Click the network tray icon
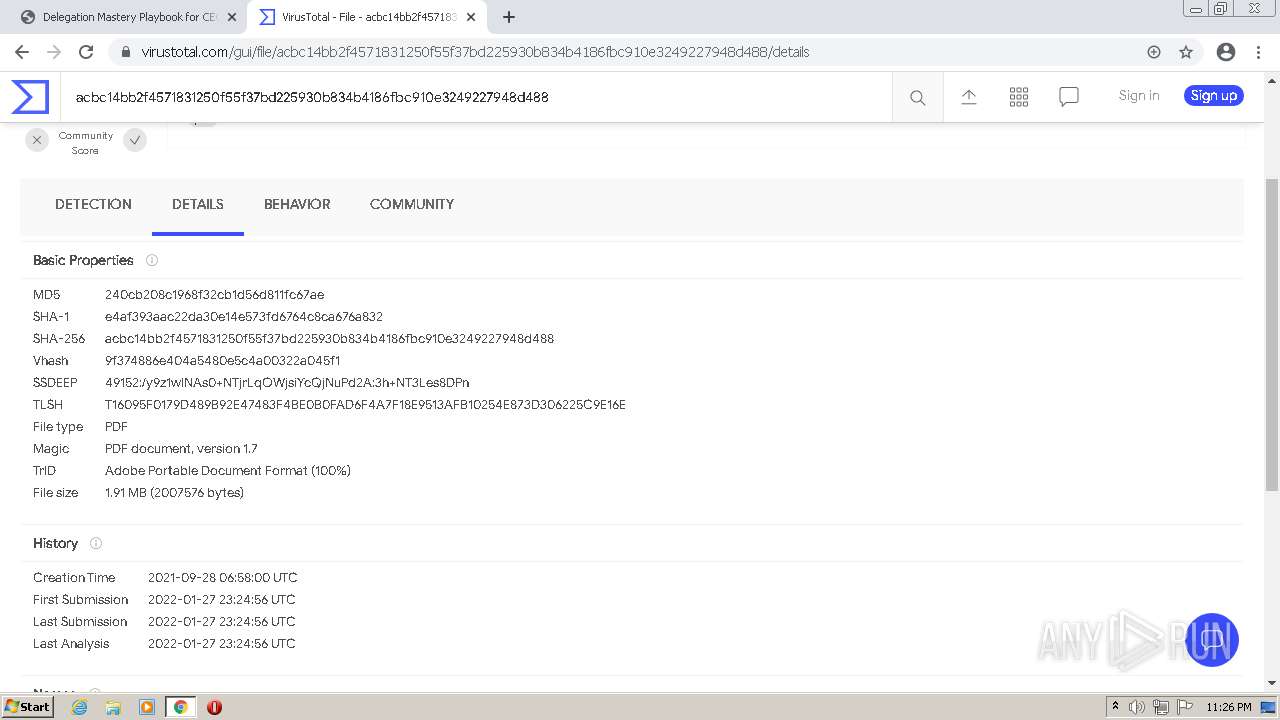This screenshot has height=720, width=1280. tap(1161, 707)
